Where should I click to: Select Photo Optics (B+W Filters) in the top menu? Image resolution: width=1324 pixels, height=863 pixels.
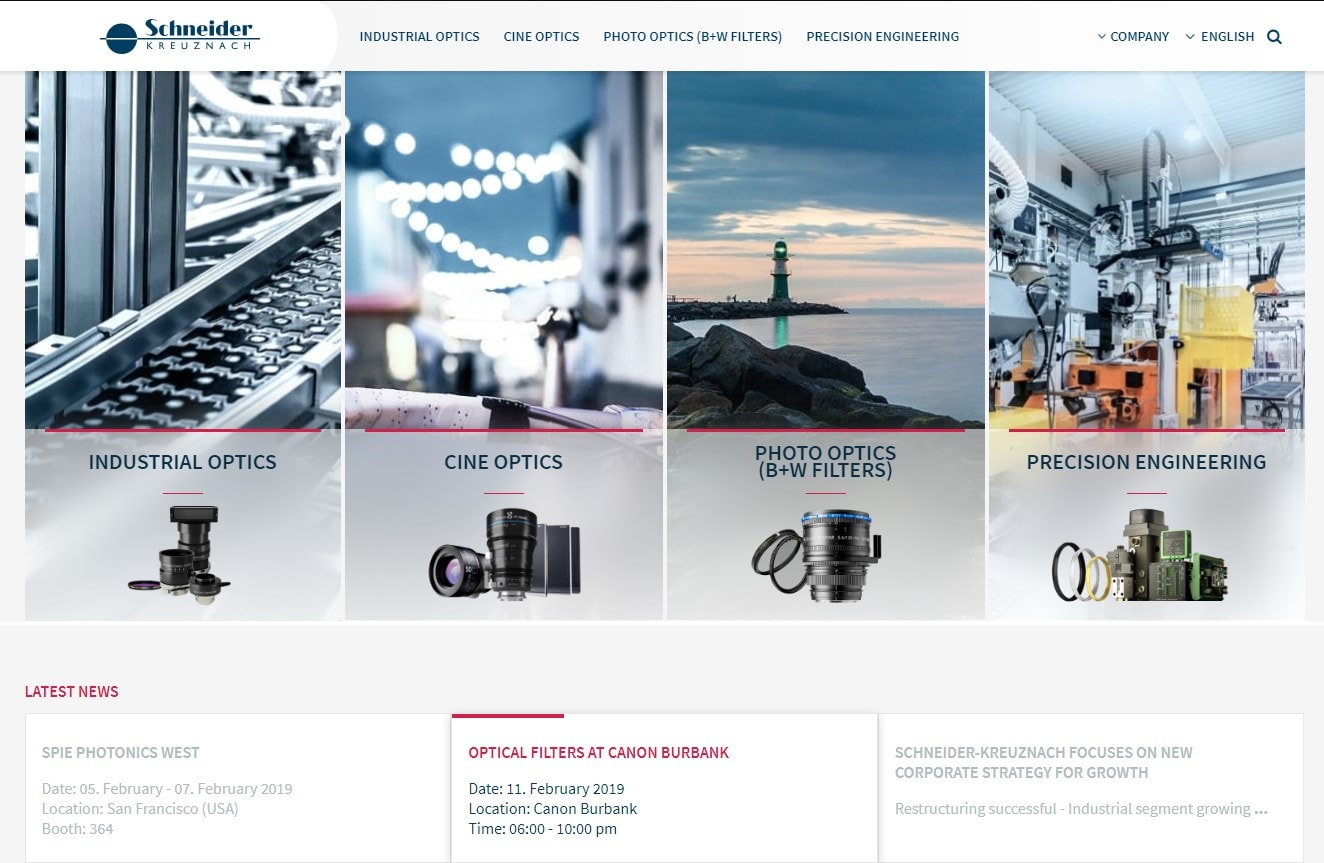(693, 37)
